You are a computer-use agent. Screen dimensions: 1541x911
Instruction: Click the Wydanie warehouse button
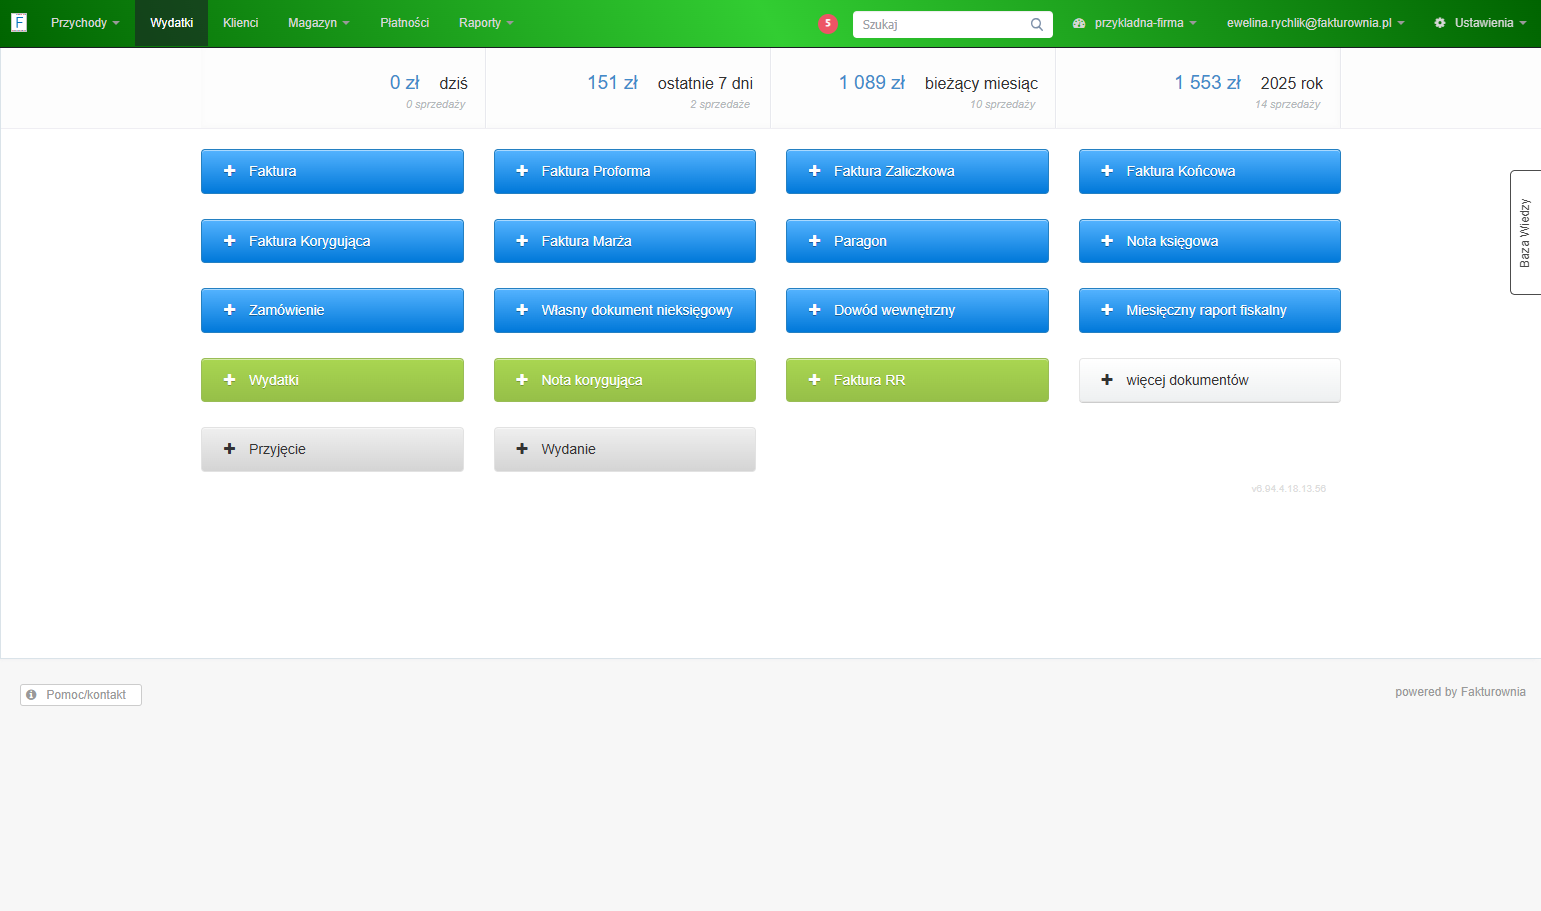(x=625, y=449)
